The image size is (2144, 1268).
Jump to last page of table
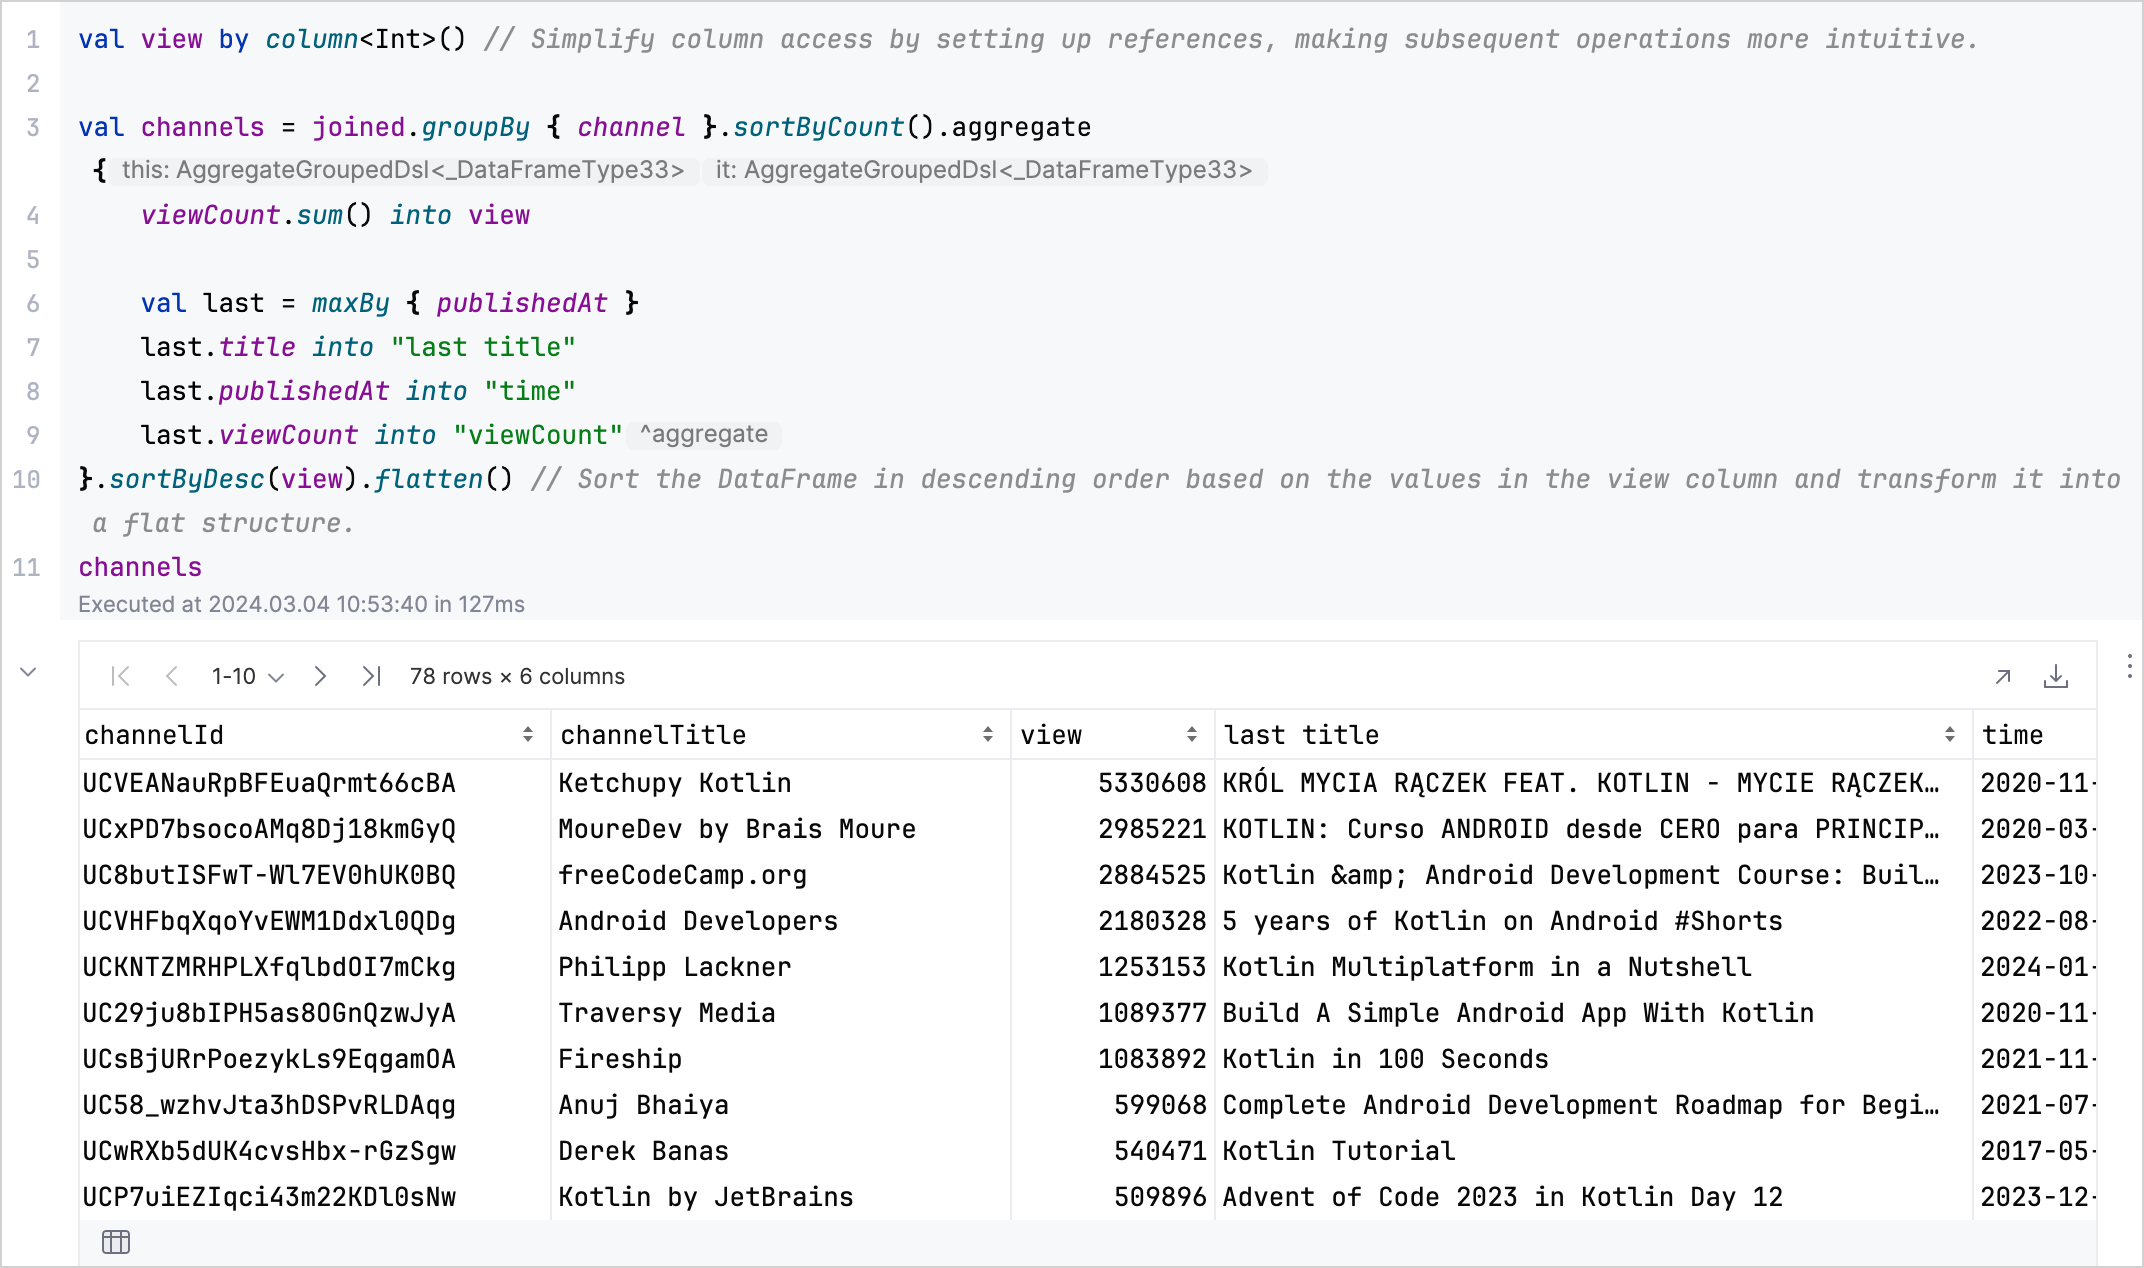pos(371,677)
